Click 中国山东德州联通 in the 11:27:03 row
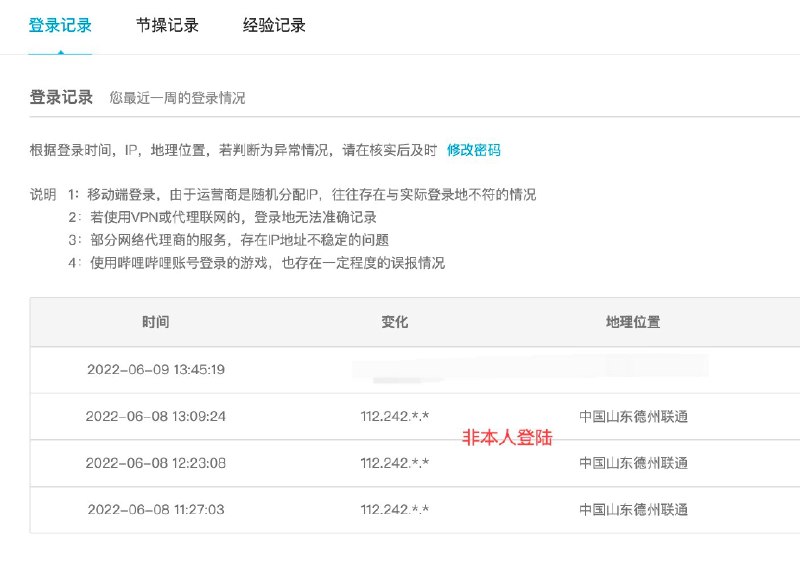Screen dimensions: 800x568 633,509
